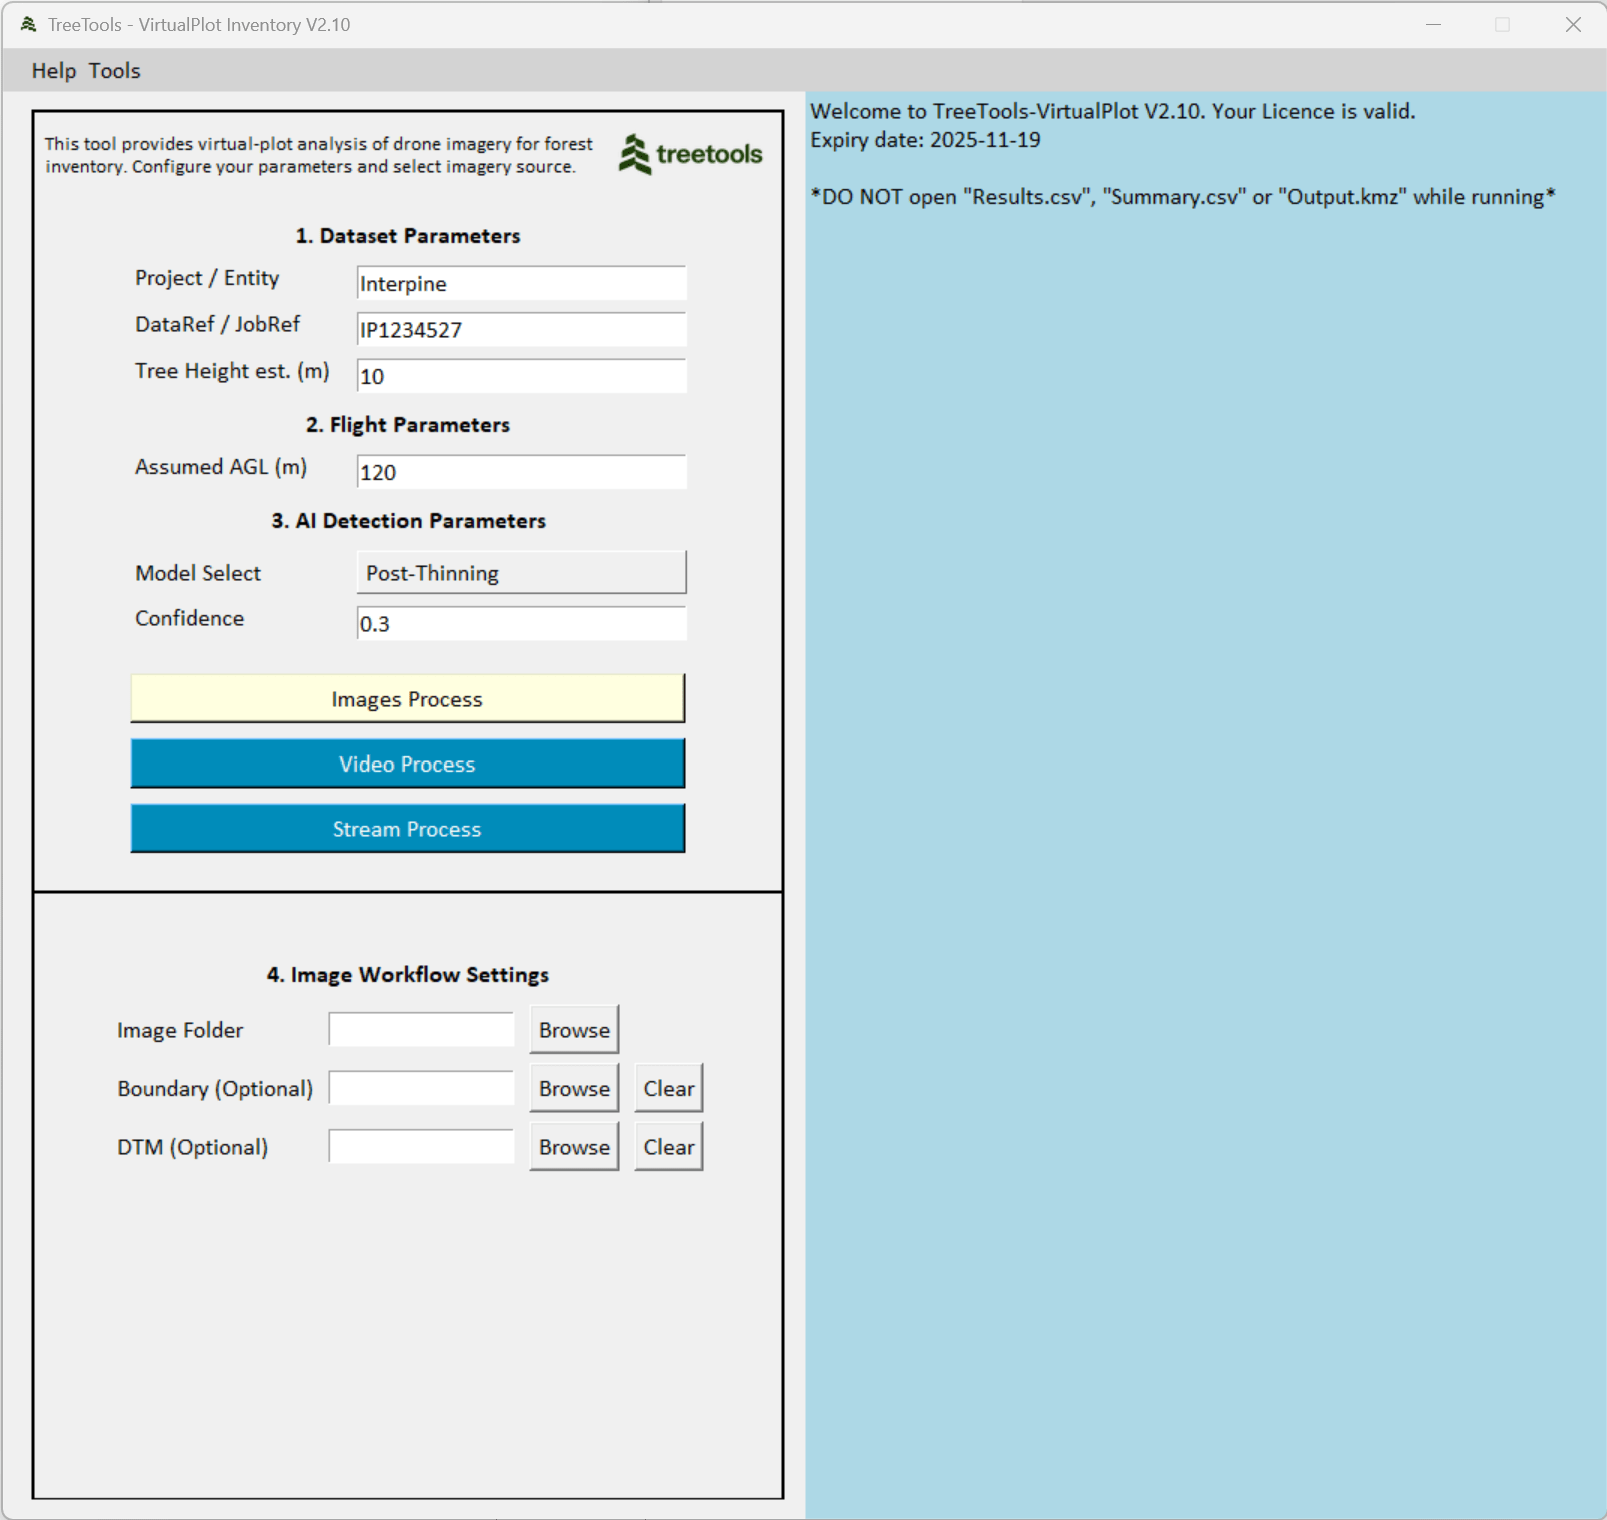The image size is (1607, 1520).
Task: Click the '2. Flight Parameters' heading
Action: 408,425
